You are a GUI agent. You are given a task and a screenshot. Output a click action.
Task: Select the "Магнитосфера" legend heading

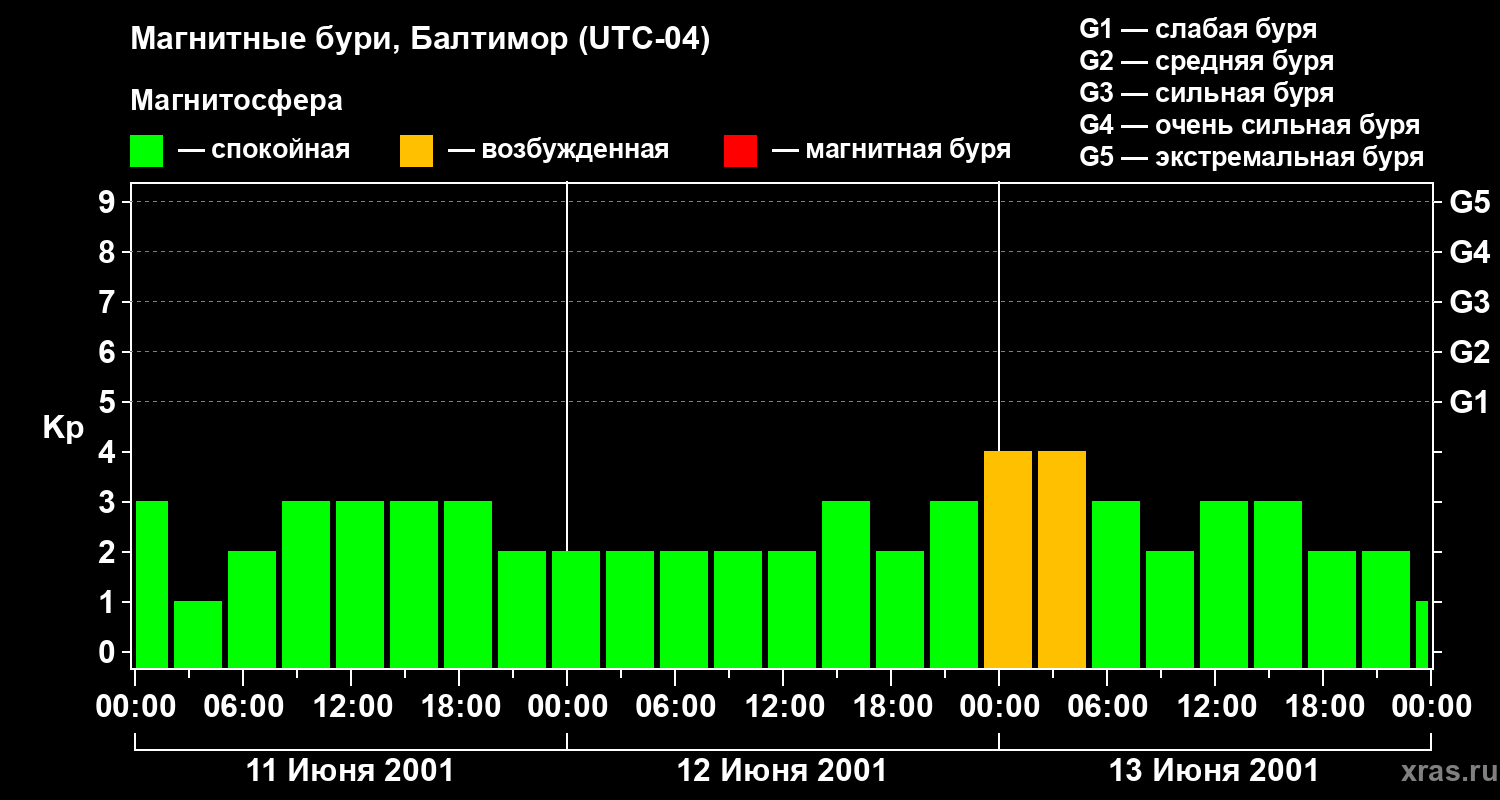pos(236,101)
